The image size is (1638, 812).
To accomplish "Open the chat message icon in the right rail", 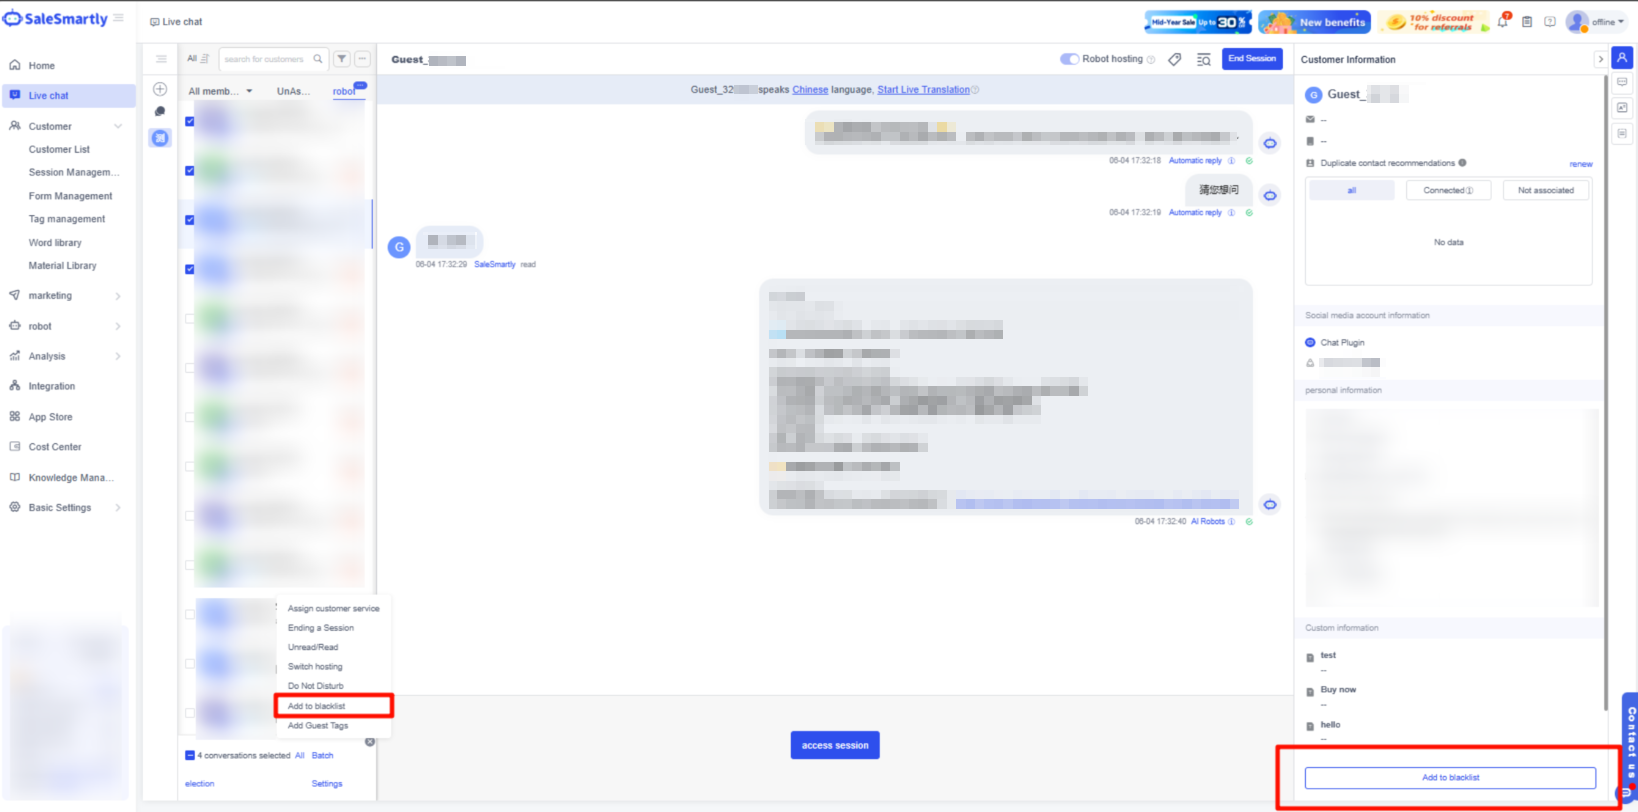I will tap(1622, 83).
